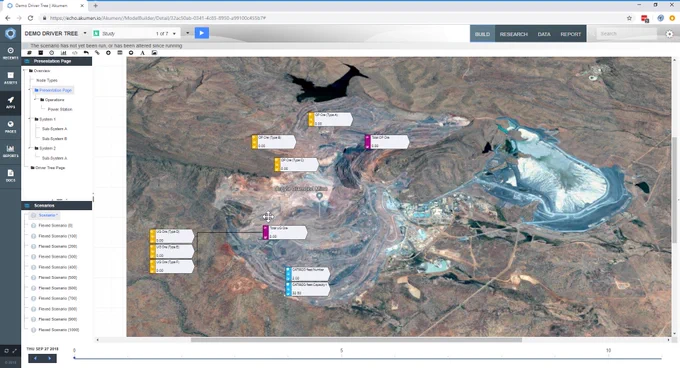Open the Recents sidebar panel
Screen dimensions: 680x368
coord(10,53)
